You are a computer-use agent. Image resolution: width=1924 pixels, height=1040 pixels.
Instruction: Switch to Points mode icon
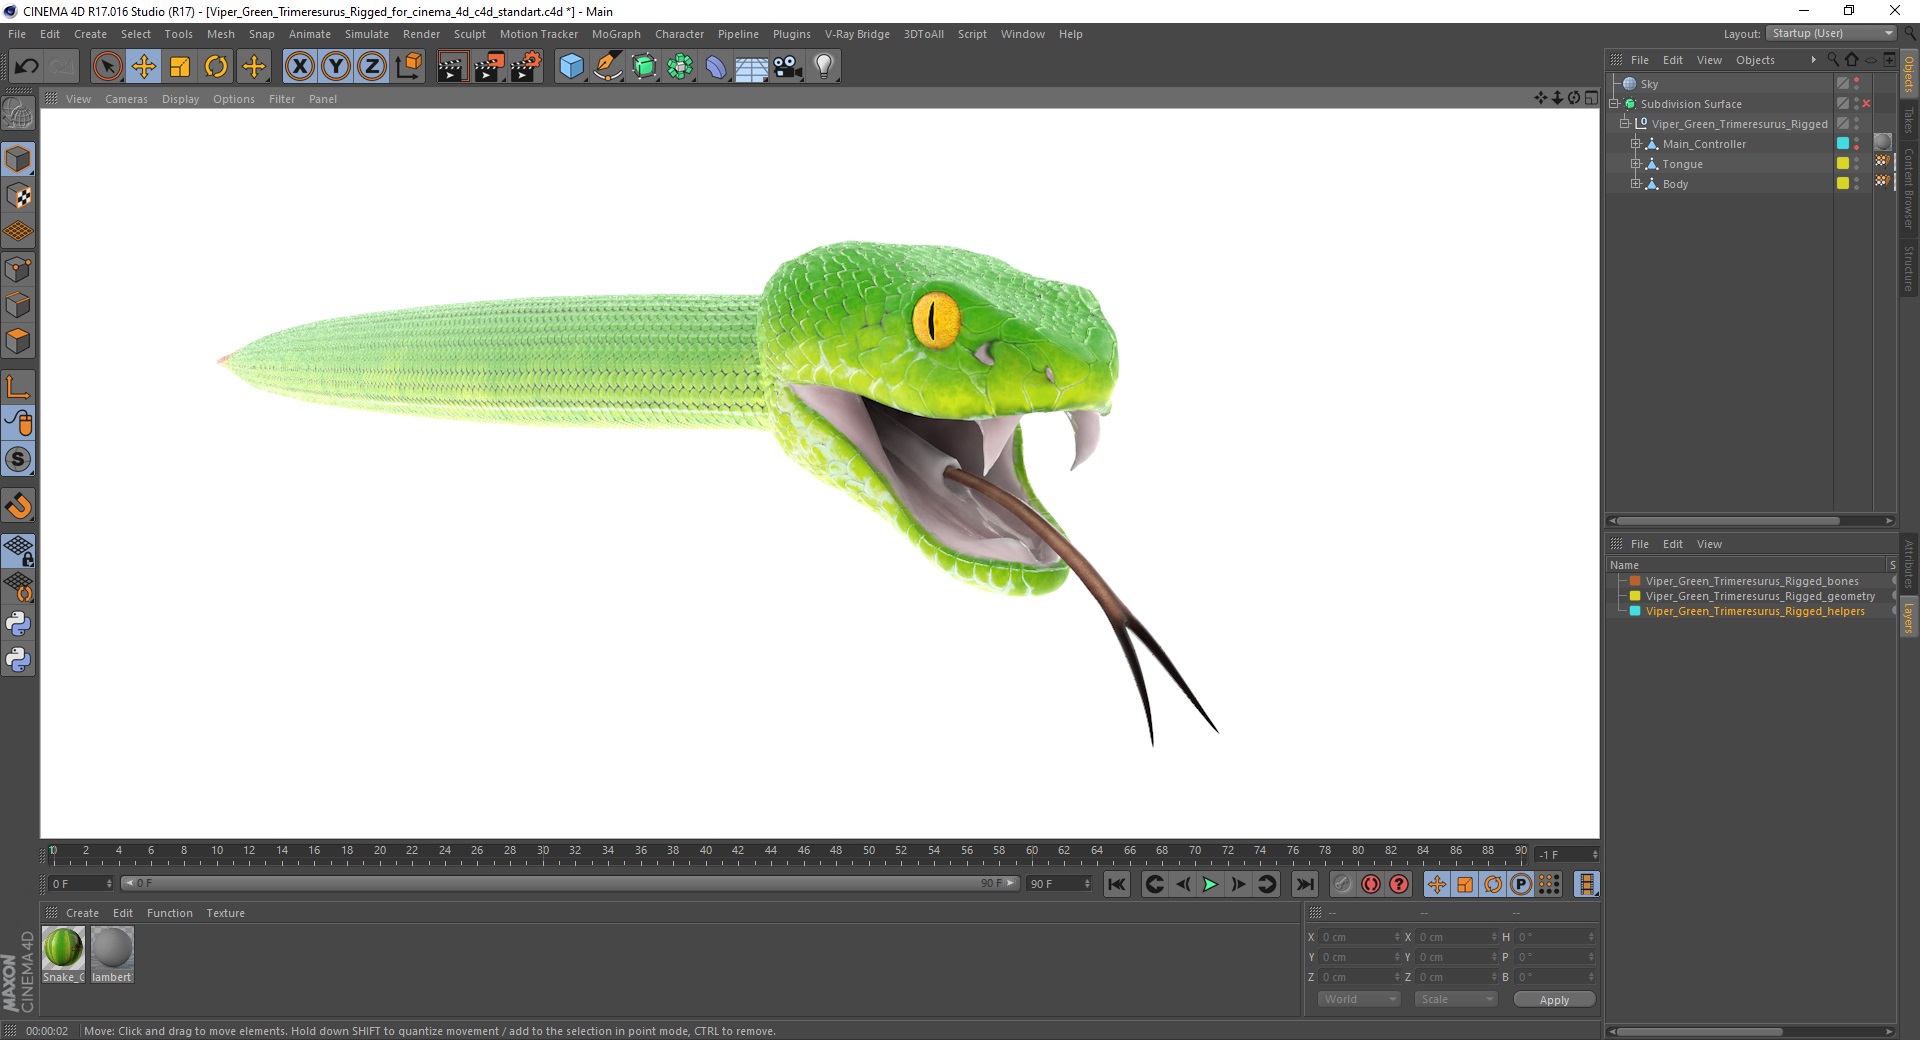tap(18, 269)
